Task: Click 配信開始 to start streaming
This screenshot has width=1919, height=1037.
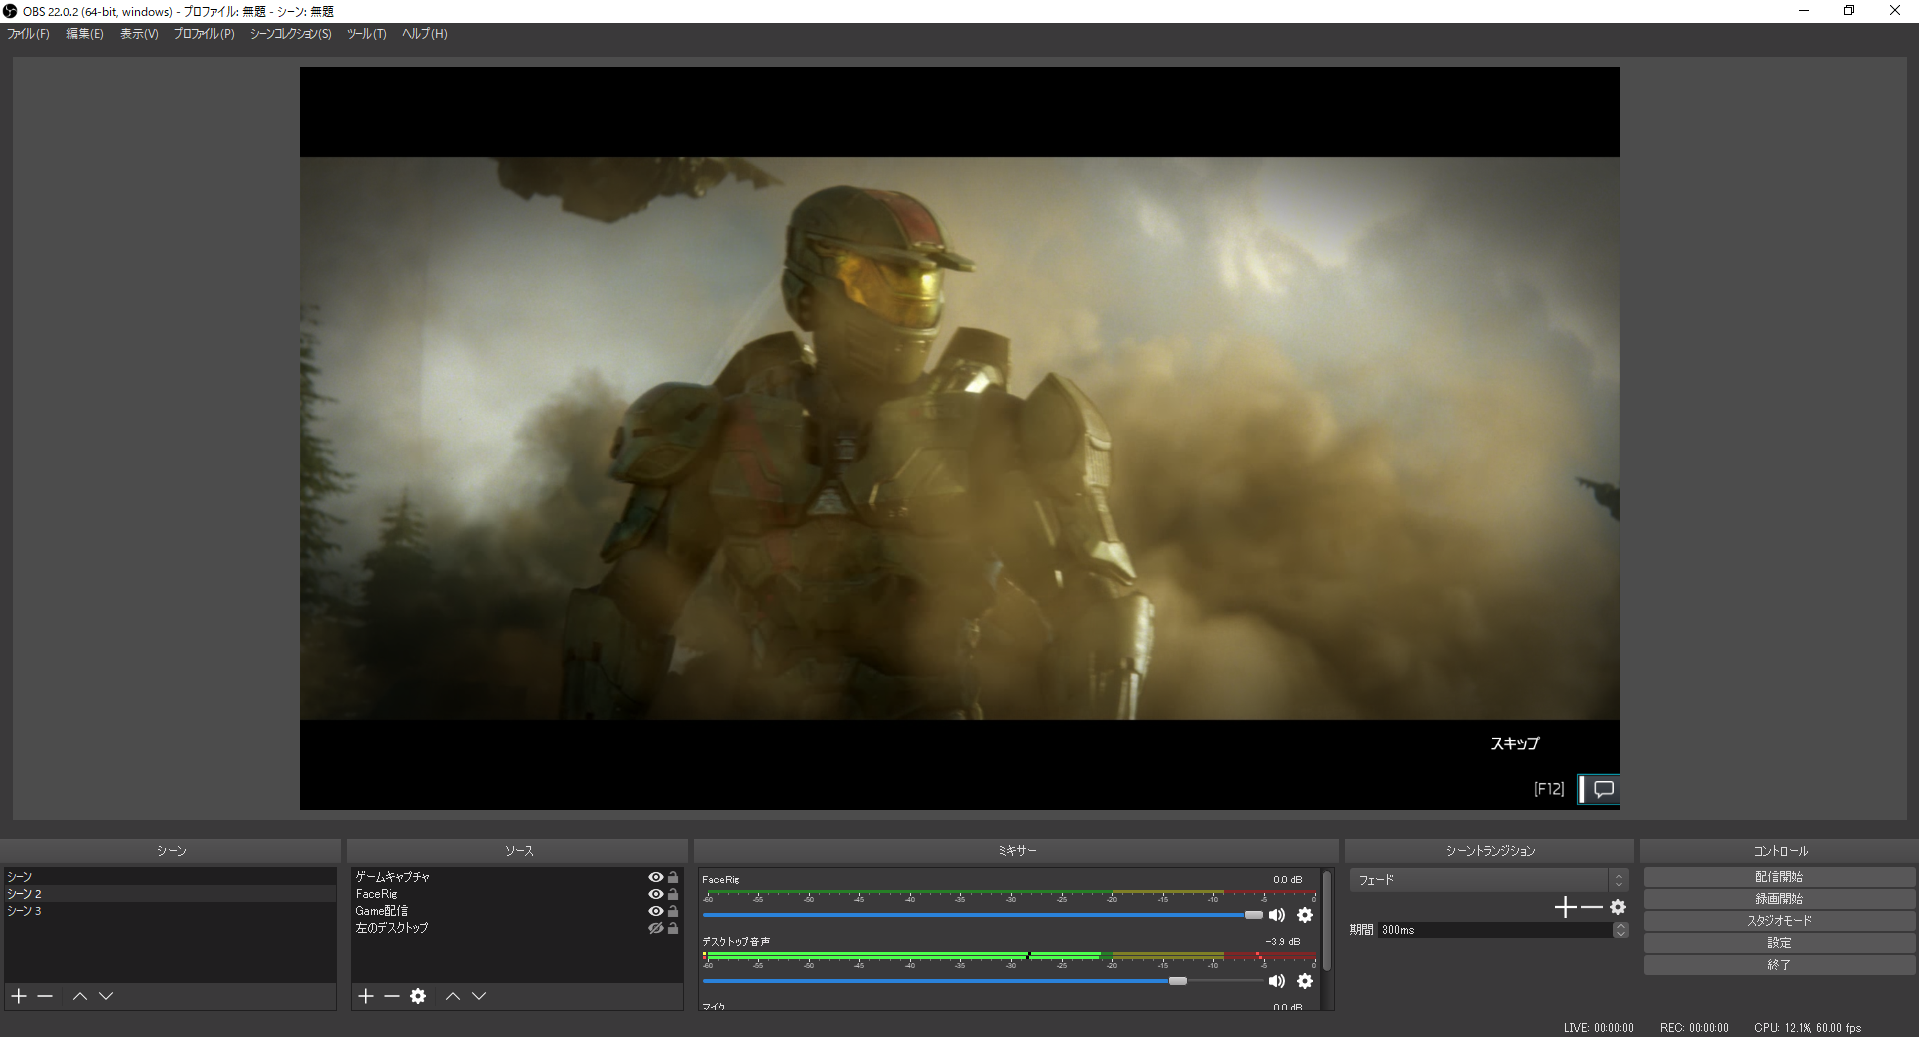Action: point(1779,876)
